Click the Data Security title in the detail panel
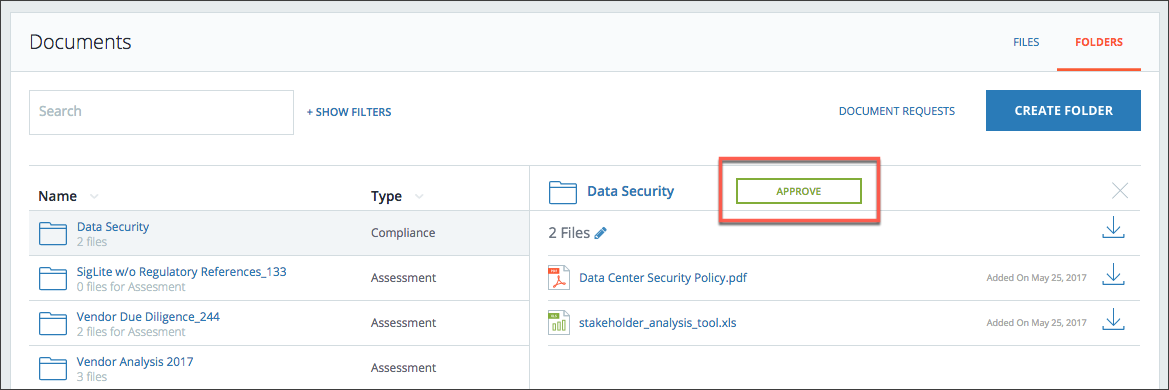The image size is (1169, 390). point(631,191)
